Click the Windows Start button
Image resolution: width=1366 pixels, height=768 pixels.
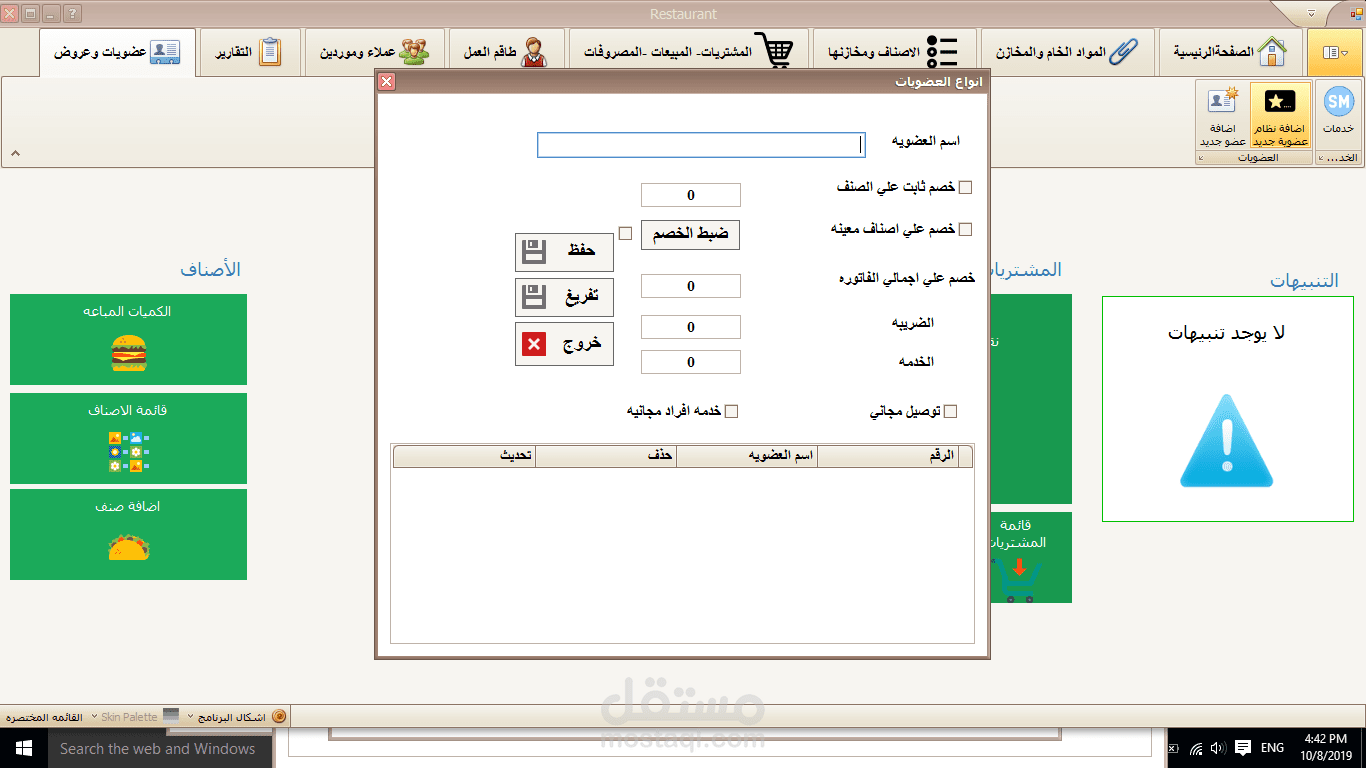(23, 748)
